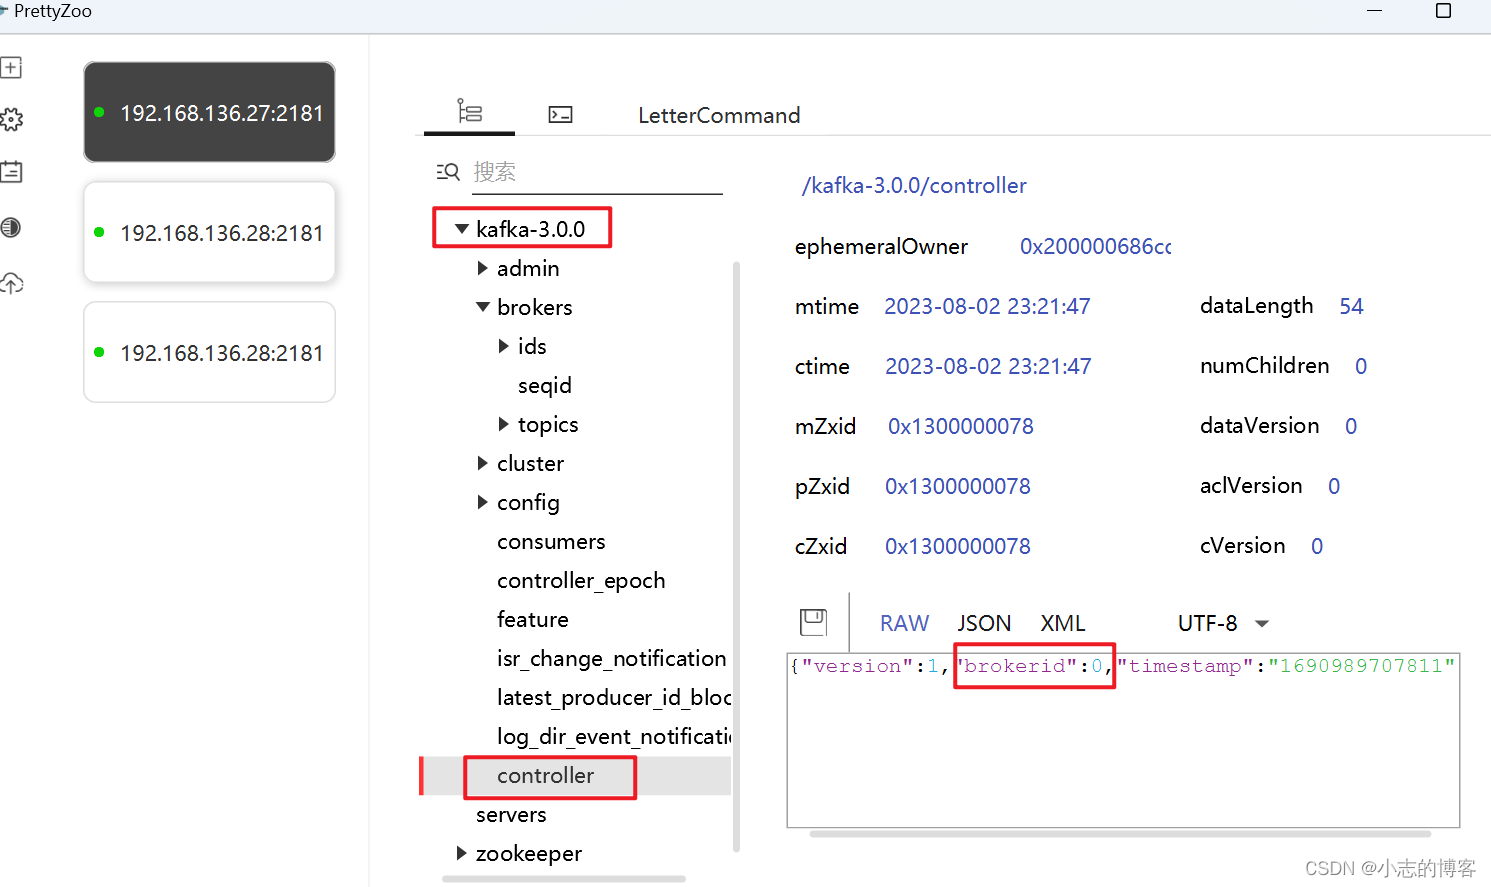This screenshot has height=887, width=1491.
Task: Click the dataLength value 54
Action: (1351, 306)
